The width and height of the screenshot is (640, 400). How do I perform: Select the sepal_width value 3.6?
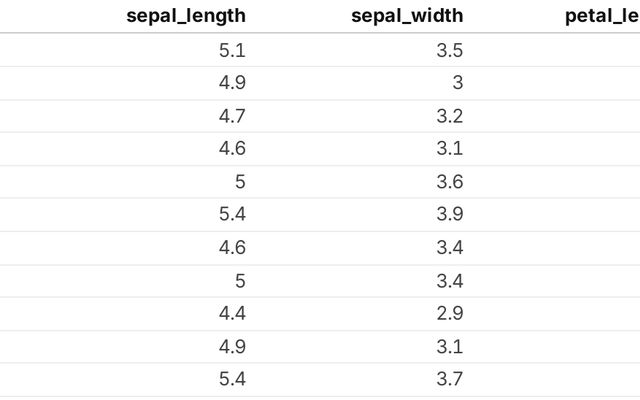[450, 182]
